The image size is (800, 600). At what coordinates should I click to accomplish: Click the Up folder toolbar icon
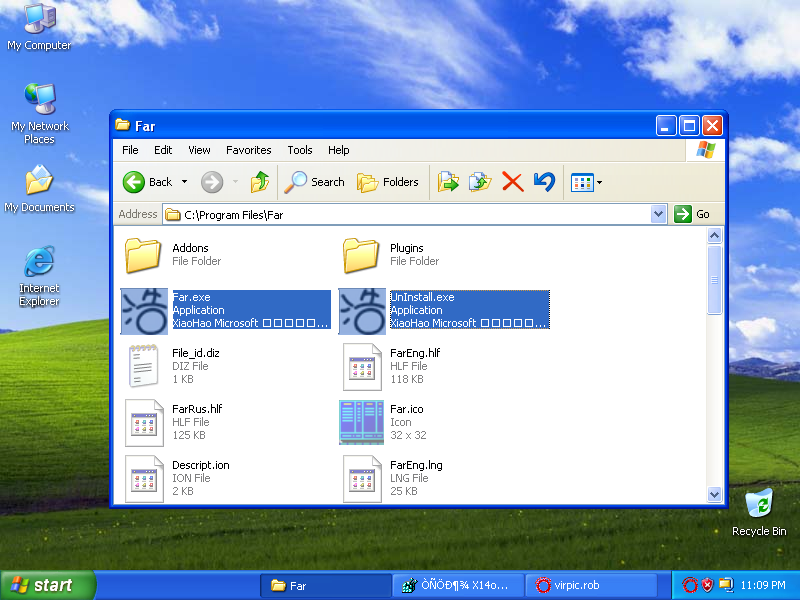point(260,182)
